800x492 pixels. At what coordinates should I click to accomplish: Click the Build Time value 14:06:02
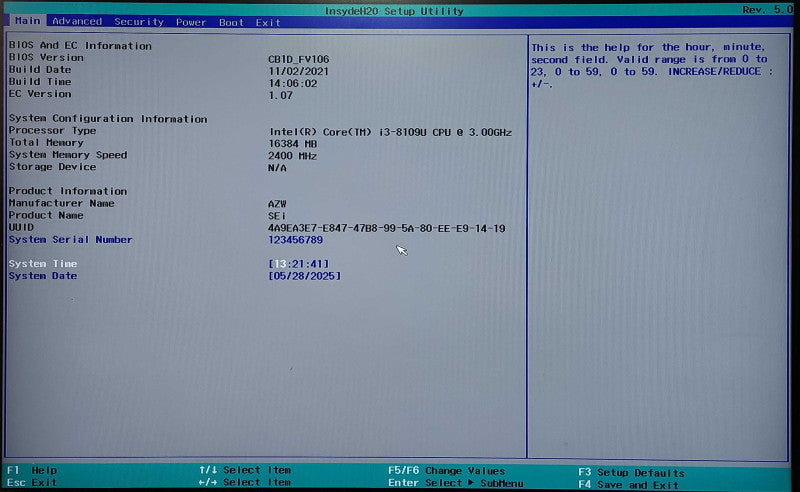293,83
